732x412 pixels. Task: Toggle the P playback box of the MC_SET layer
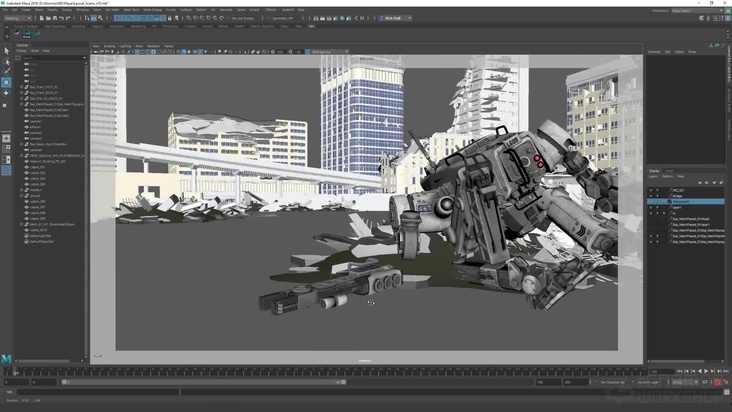pyautogui.click(x=657, y=190)
